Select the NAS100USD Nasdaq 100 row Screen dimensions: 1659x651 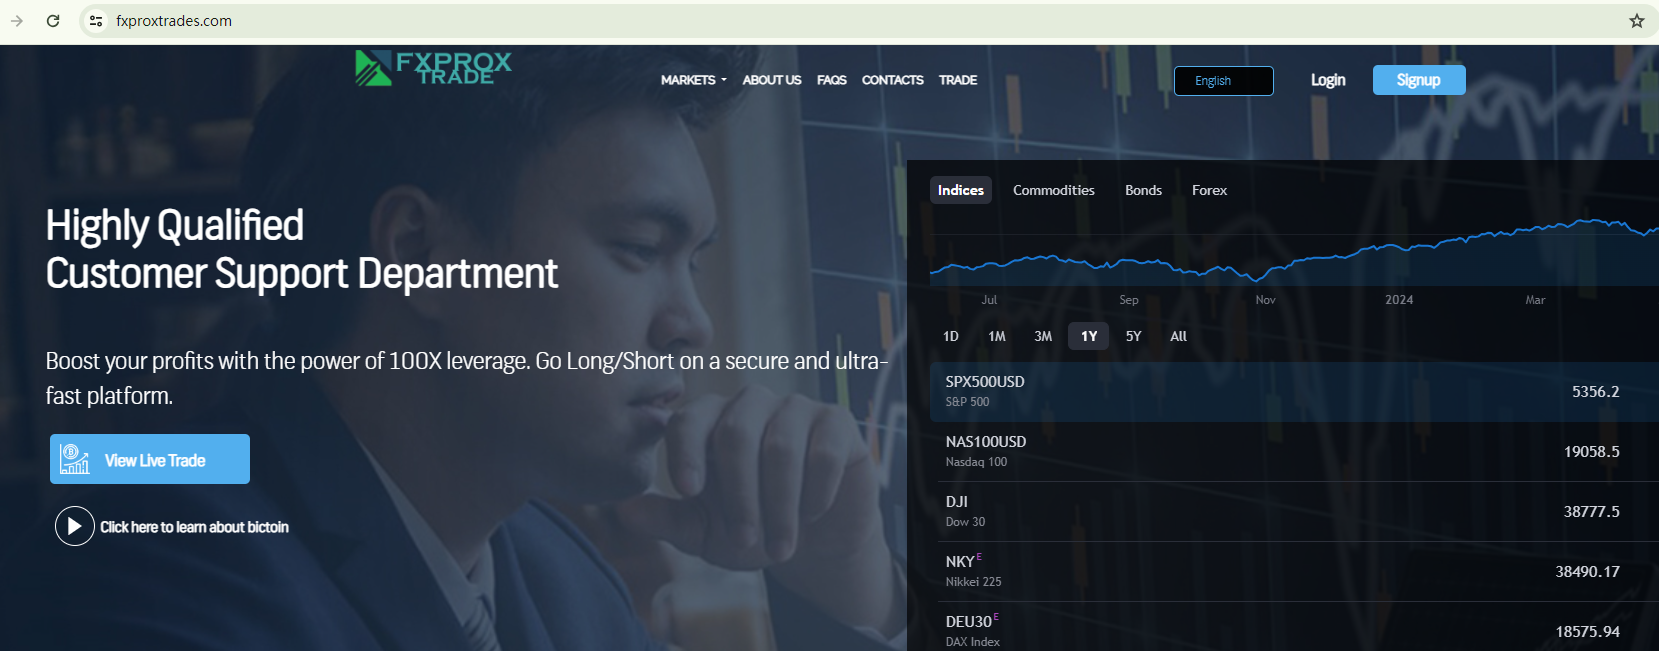(1294, 451)
